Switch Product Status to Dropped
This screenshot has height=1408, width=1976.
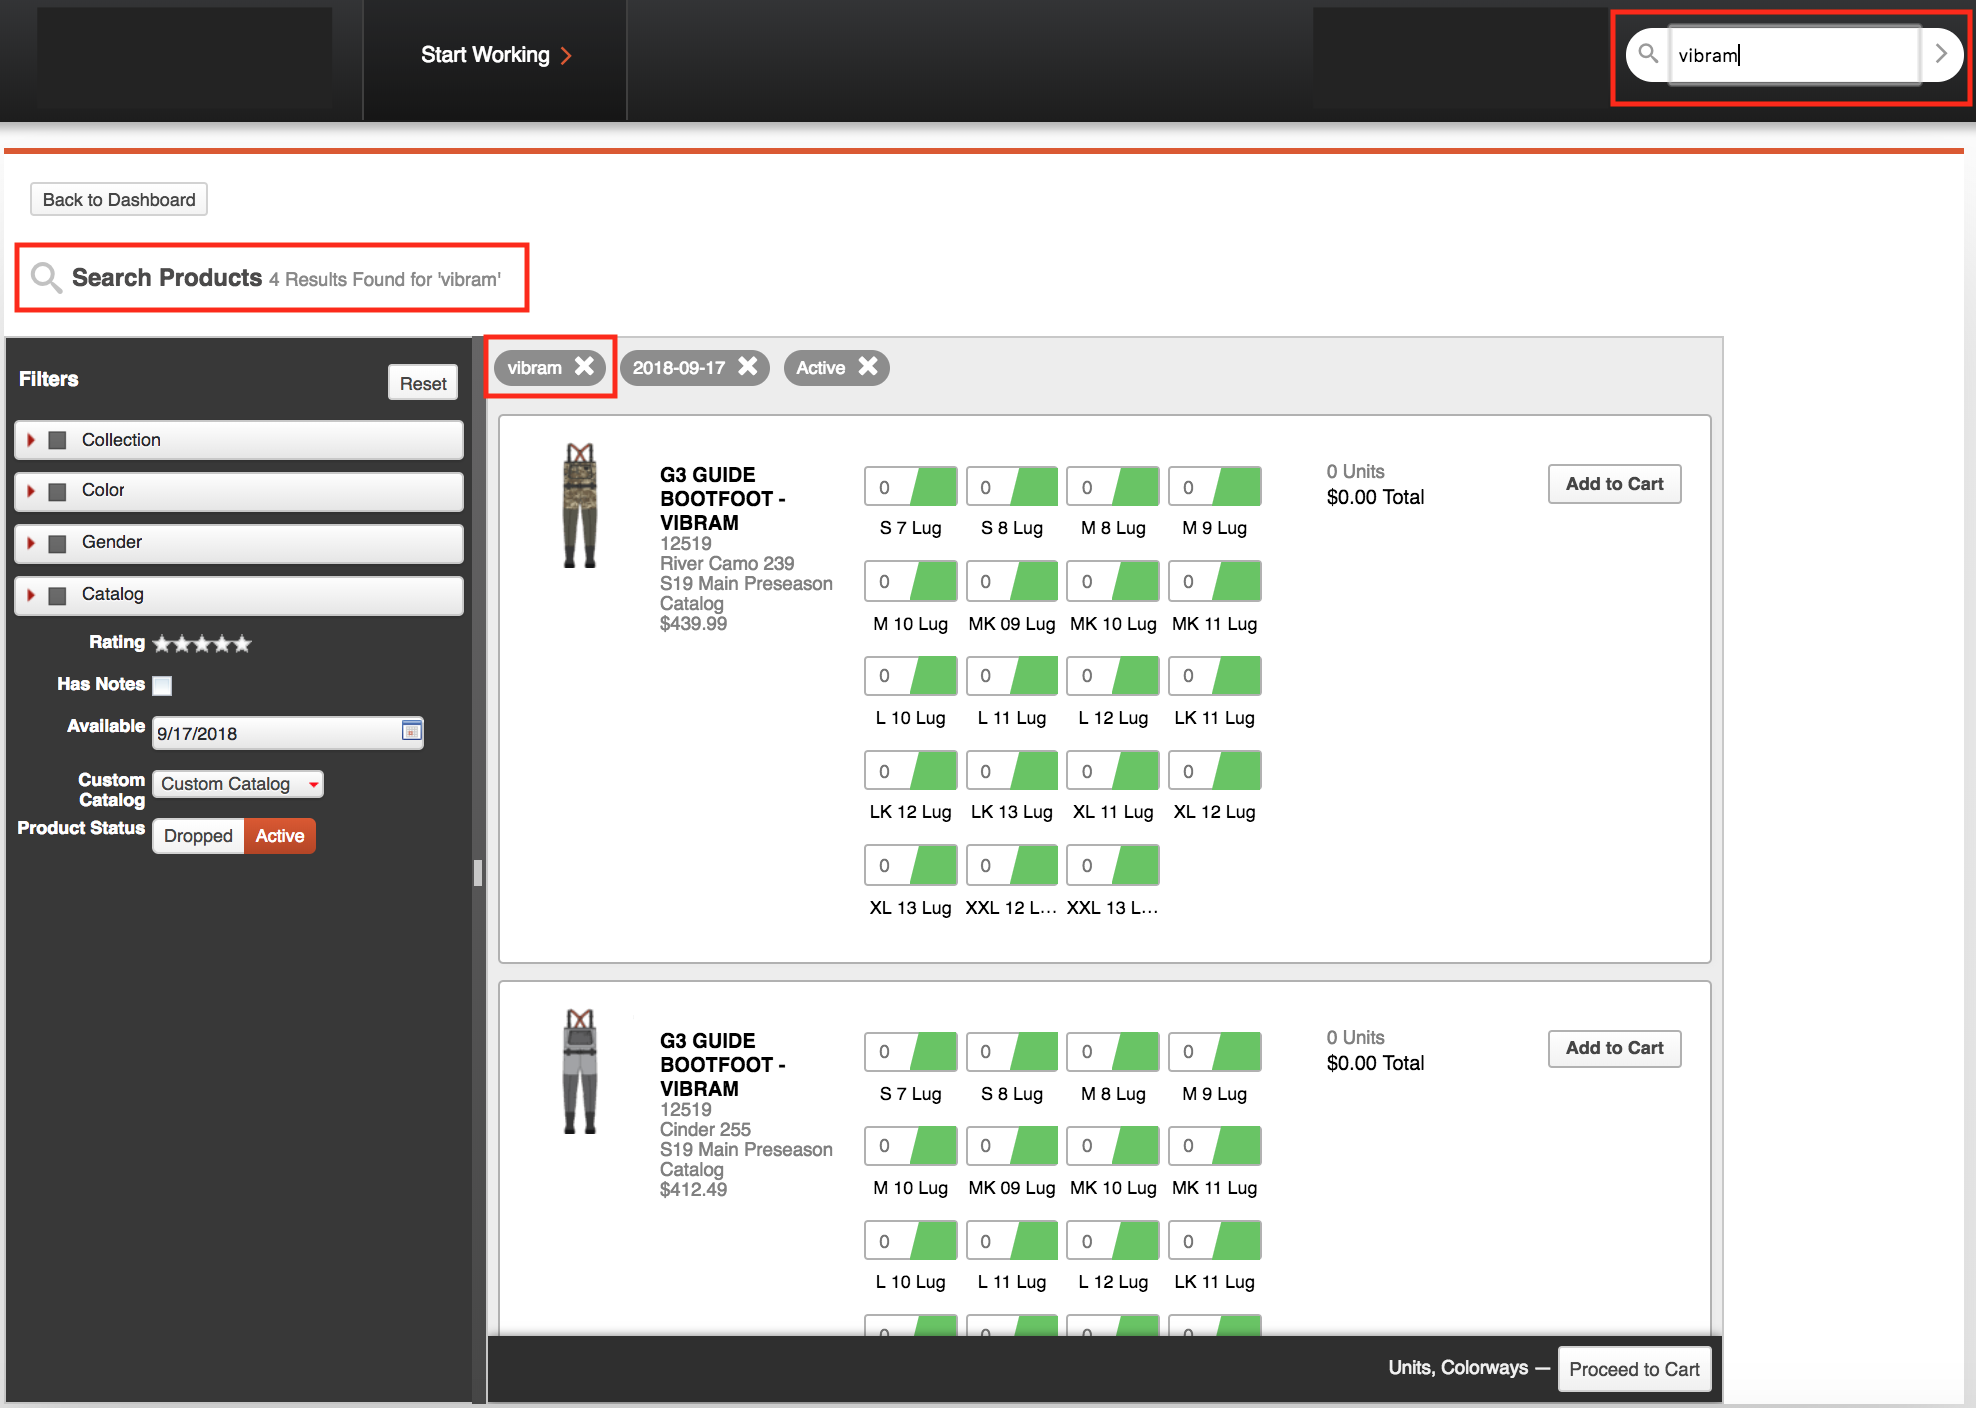(x=198, y=836)
